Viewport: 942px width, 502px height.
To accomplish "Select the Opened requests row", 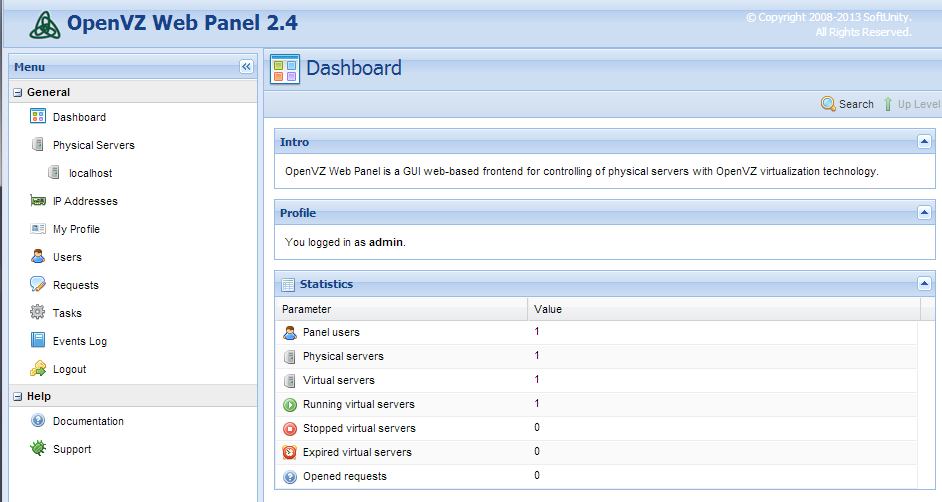I will [x=596, y=476].
